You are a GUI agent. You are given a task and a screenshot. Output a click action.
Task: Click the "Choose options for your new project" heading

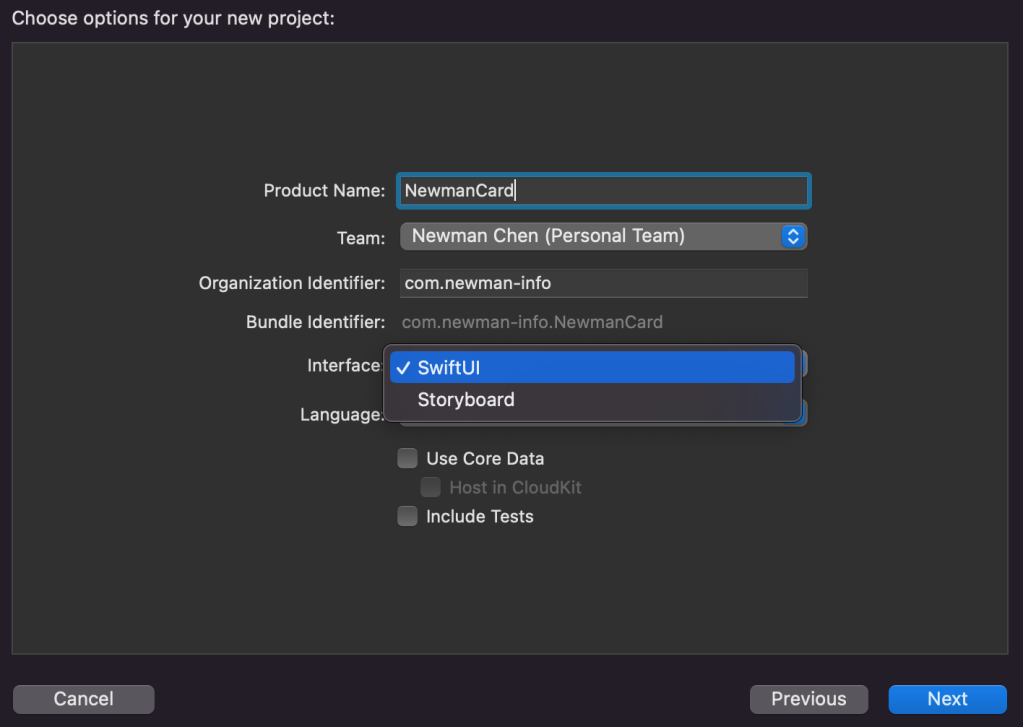point(173,18)
